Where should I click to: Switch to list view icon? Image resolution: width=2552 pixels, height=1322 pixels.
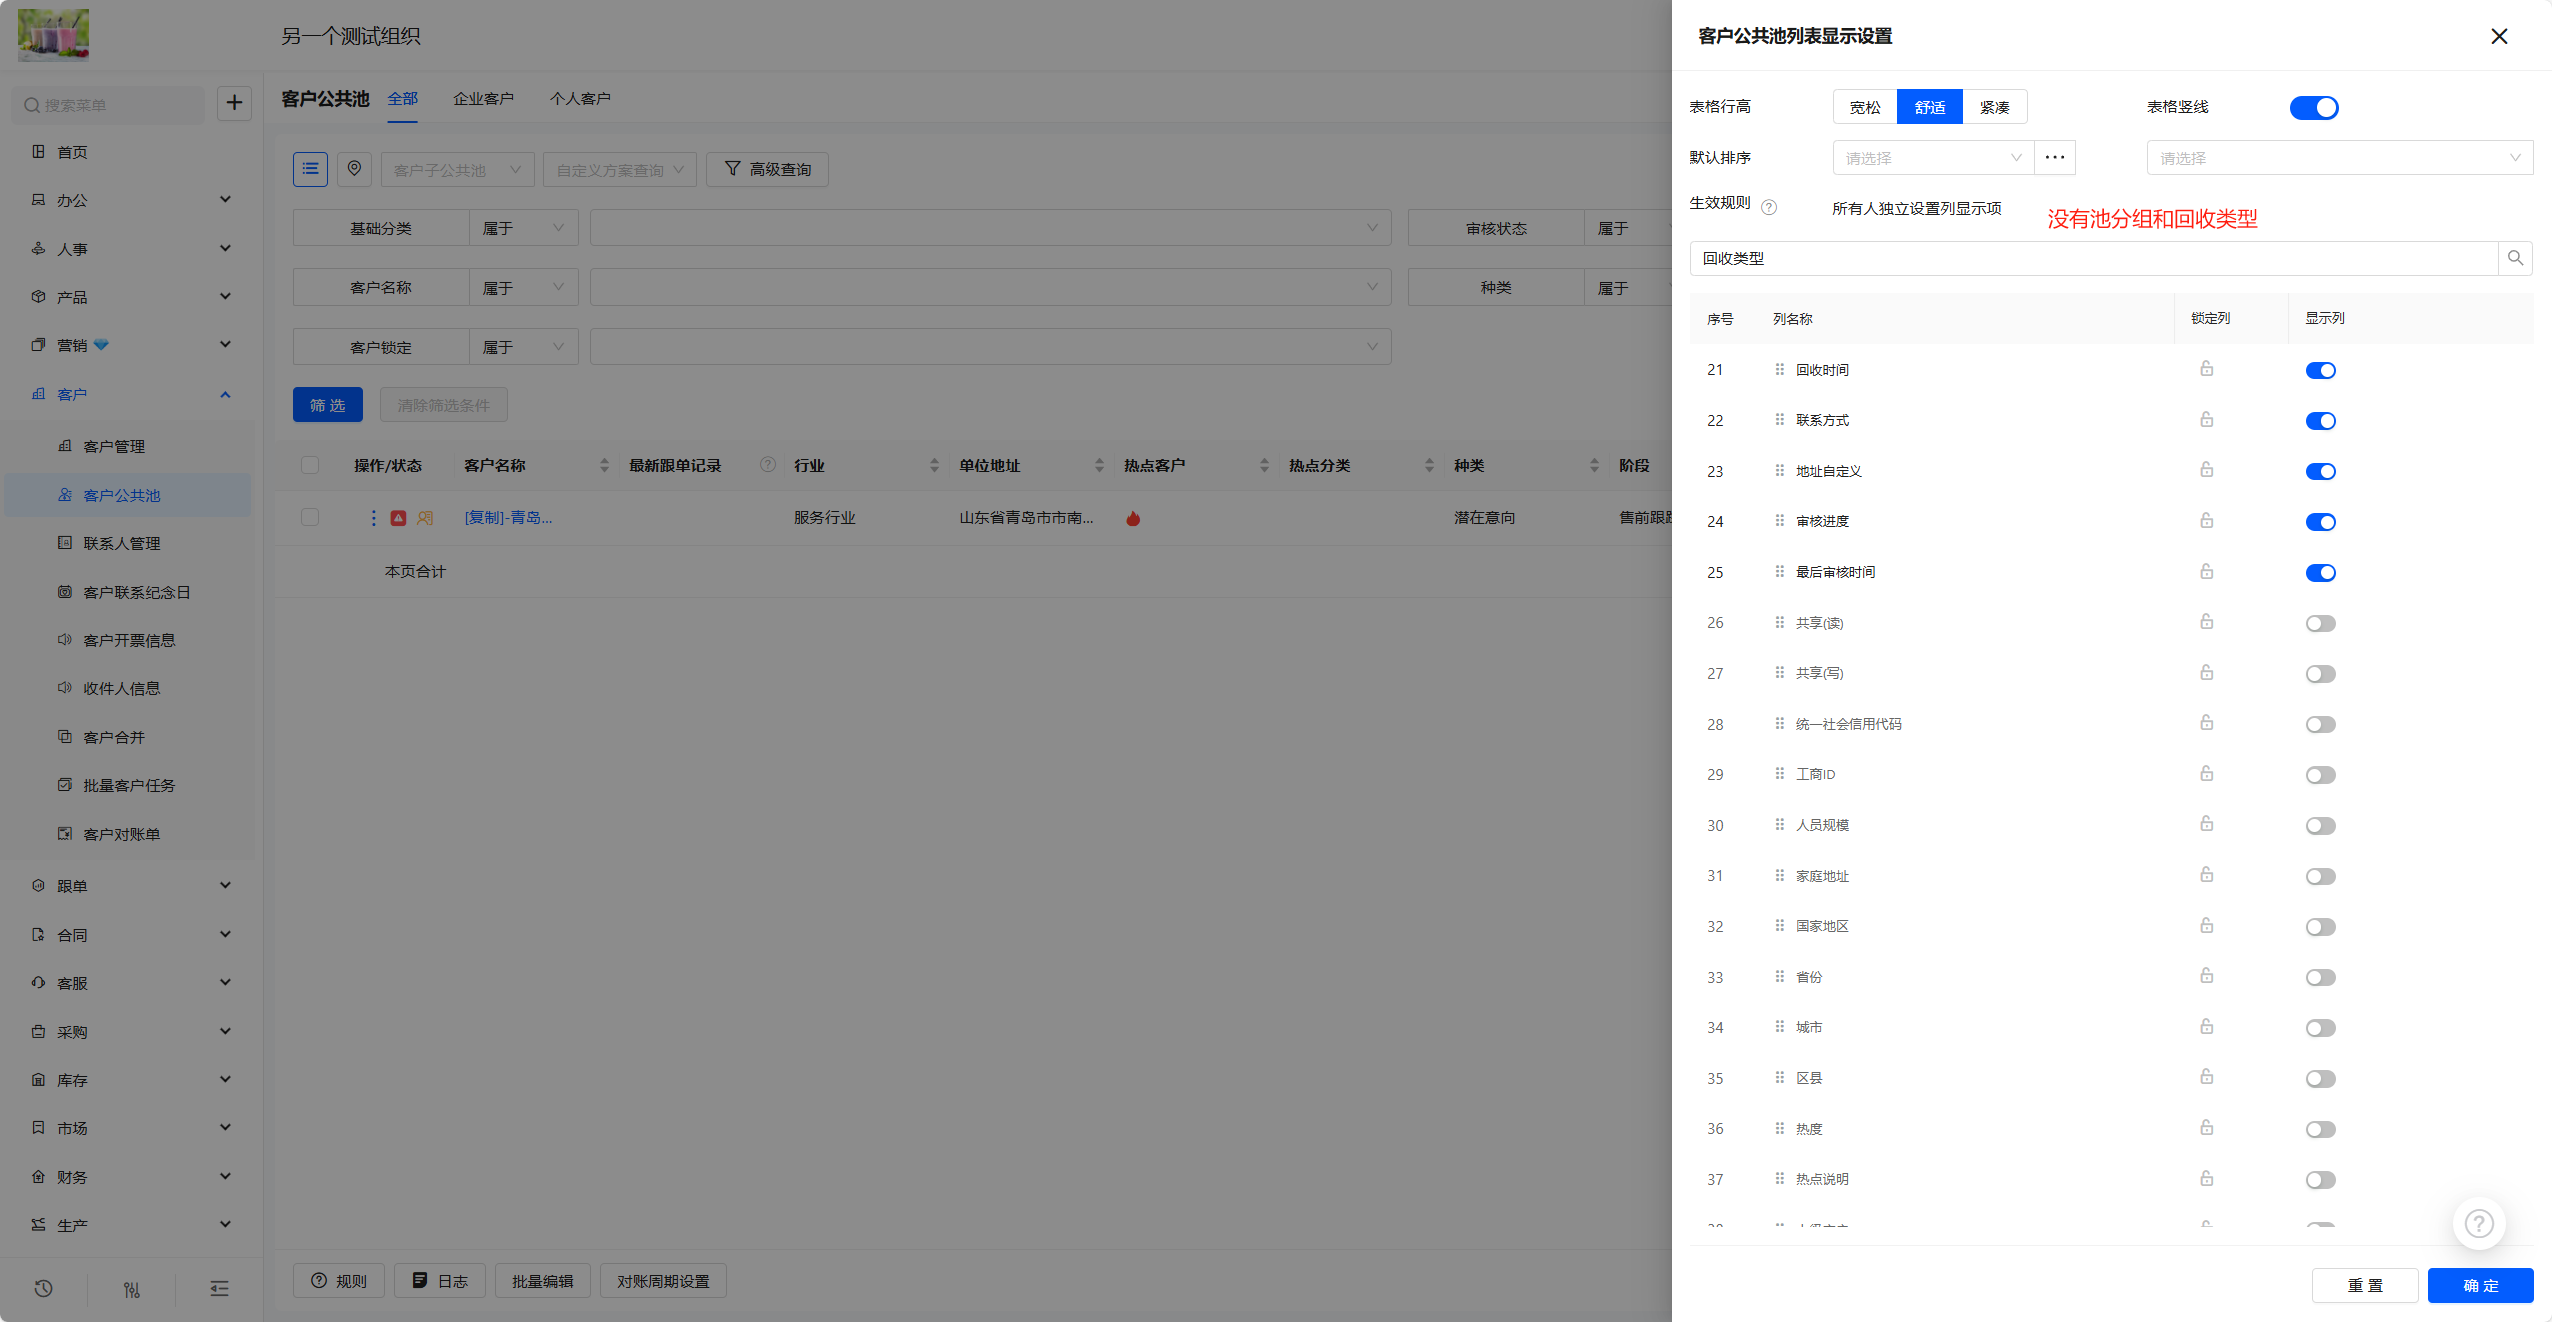[310, 169]
